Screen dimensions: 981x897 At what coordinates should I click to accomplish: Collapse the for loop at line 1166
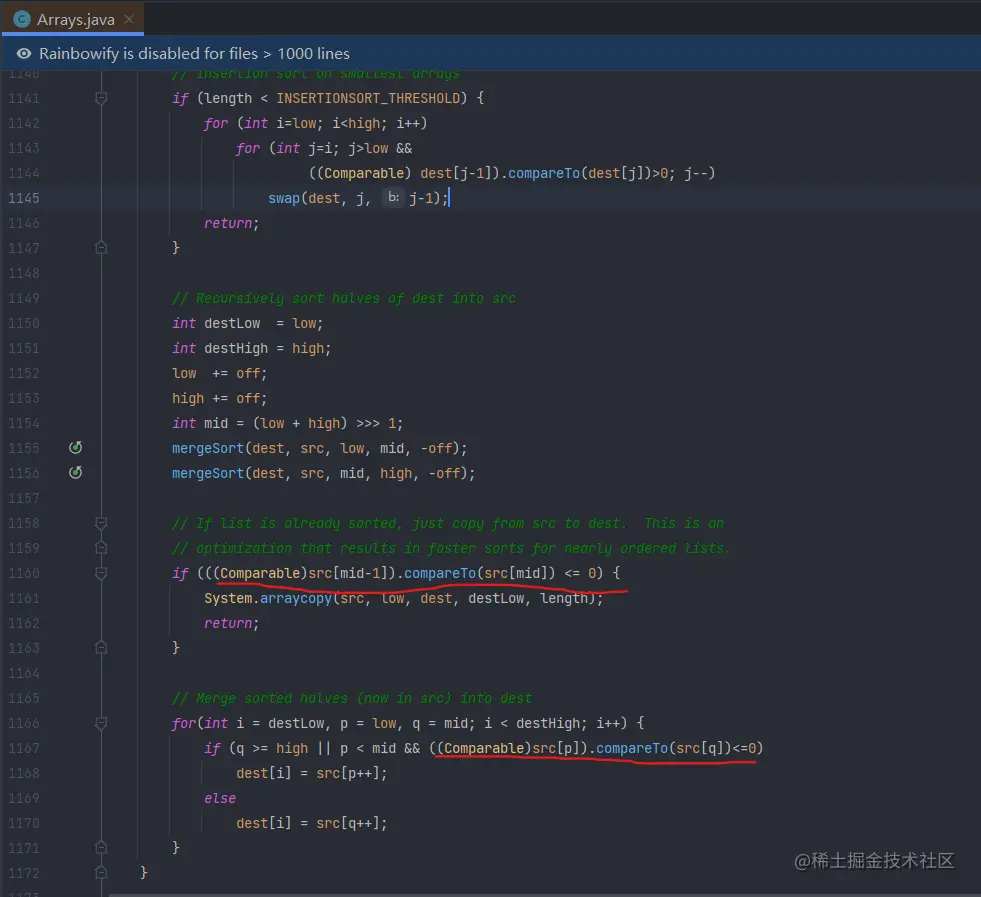101,723
